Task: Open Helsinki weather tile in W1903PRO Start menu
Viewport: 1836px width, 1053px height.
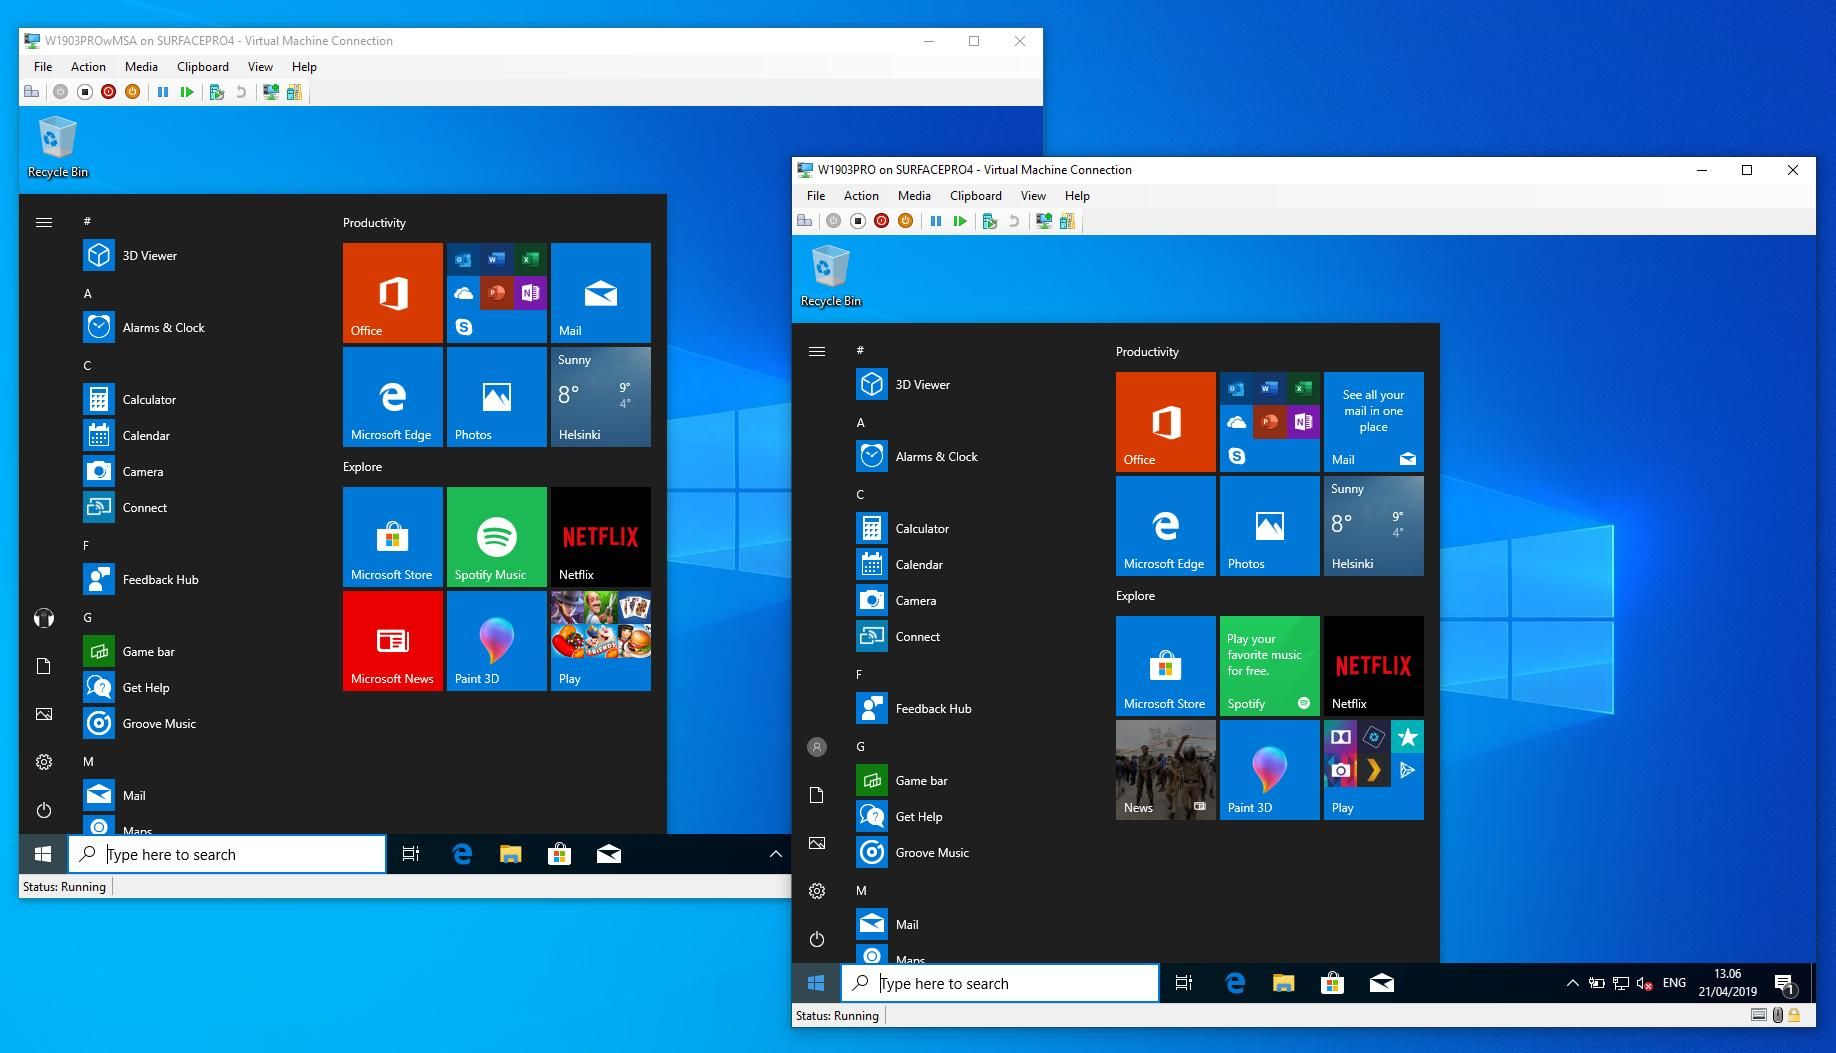Action: coord(1374,526)
